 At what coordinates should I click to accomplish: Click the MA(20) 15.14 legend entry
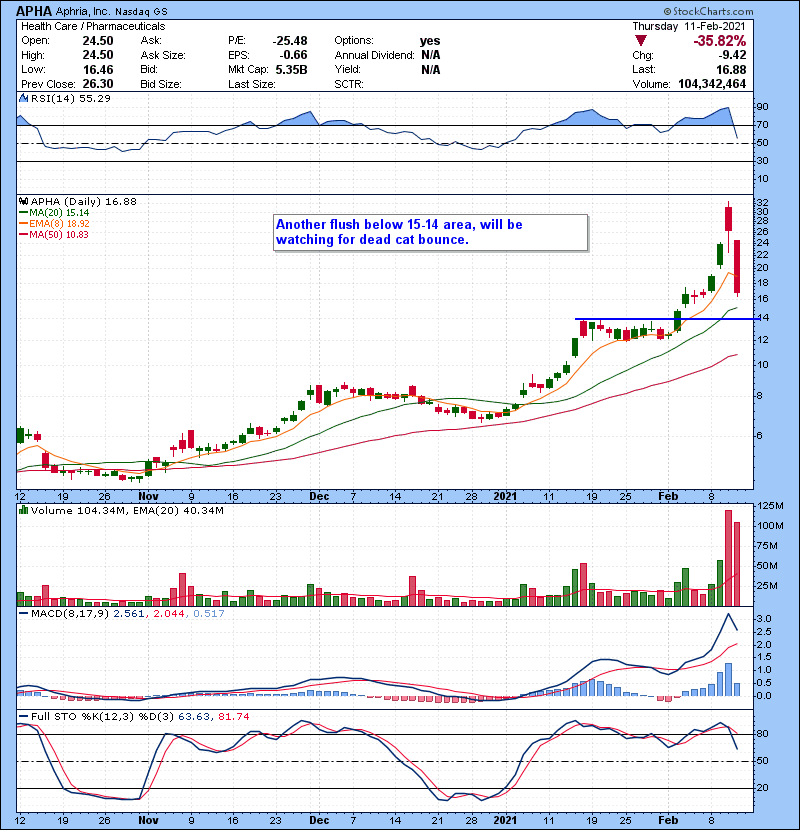[x=55, y=213]
